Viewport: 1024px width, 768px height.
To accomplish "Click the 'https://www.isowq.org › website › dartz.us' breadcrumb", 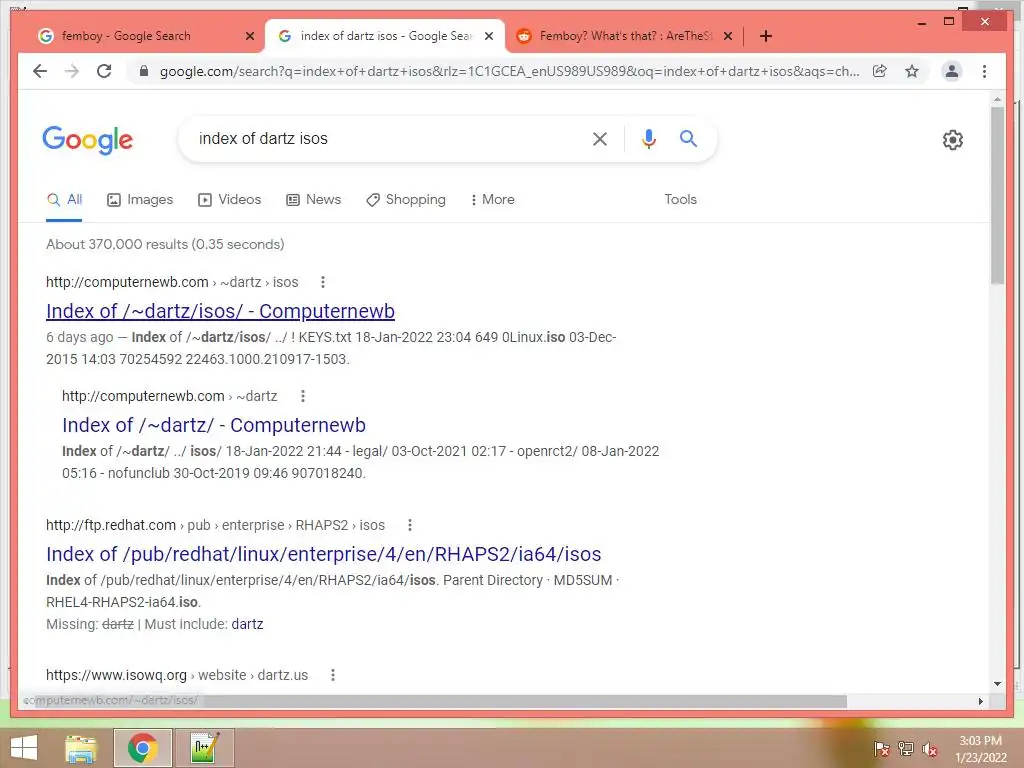I will (x=177, y=675).
